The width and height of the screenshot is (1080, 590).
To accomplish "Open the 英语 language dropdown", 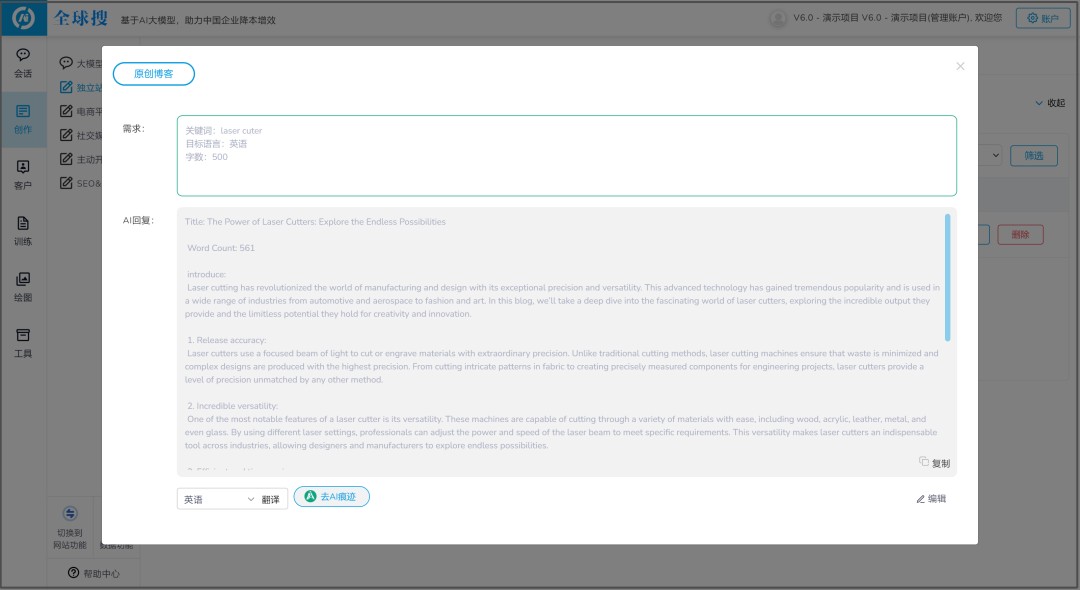I will click(218, 499).
